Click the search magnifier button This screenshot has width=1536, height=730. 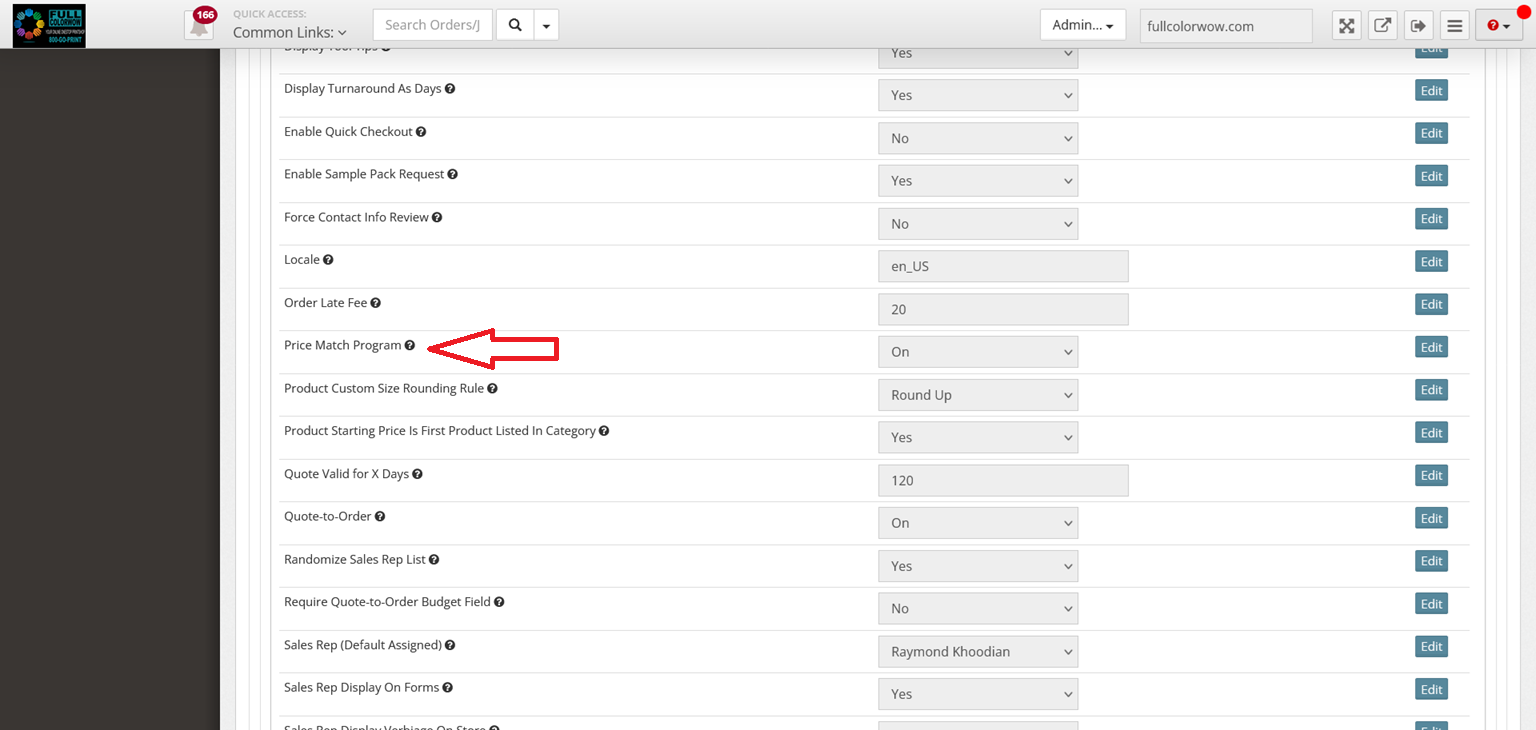(515, 25)
